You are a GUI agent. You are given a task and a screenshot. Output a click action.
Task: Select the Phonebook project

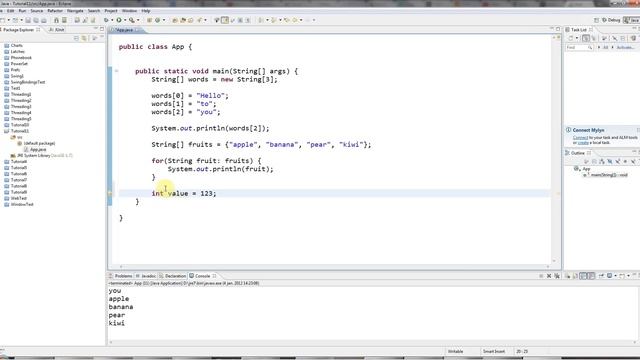click(18, 58)
